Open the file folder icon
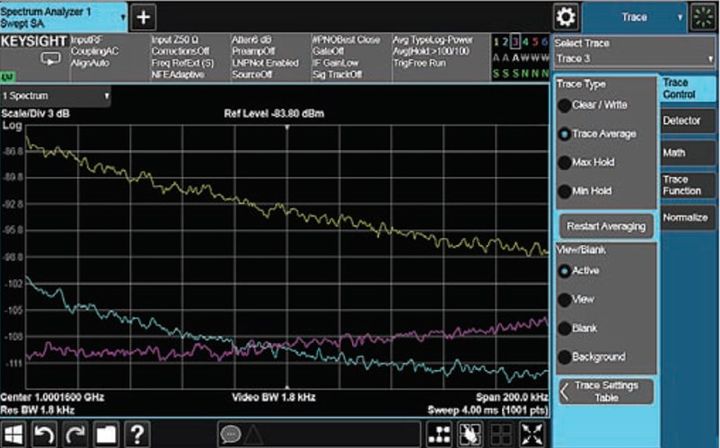 point(105,434)
